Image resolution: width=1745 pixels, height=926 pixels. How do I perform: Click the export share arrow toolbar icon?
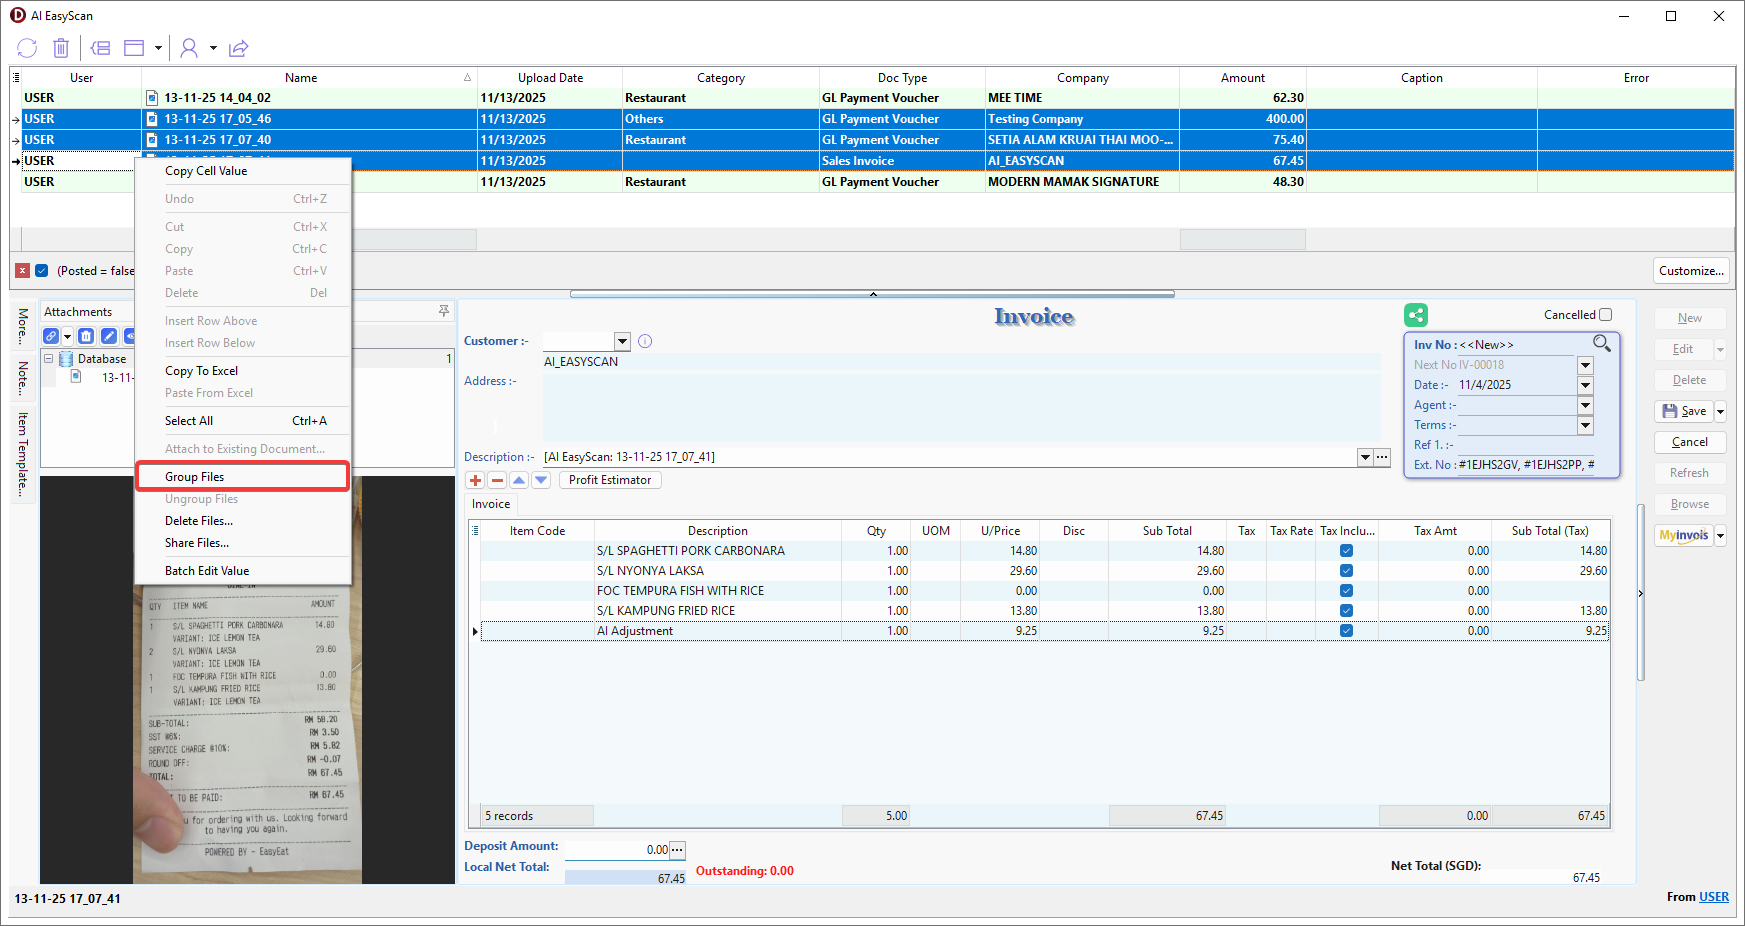(238, 48)
